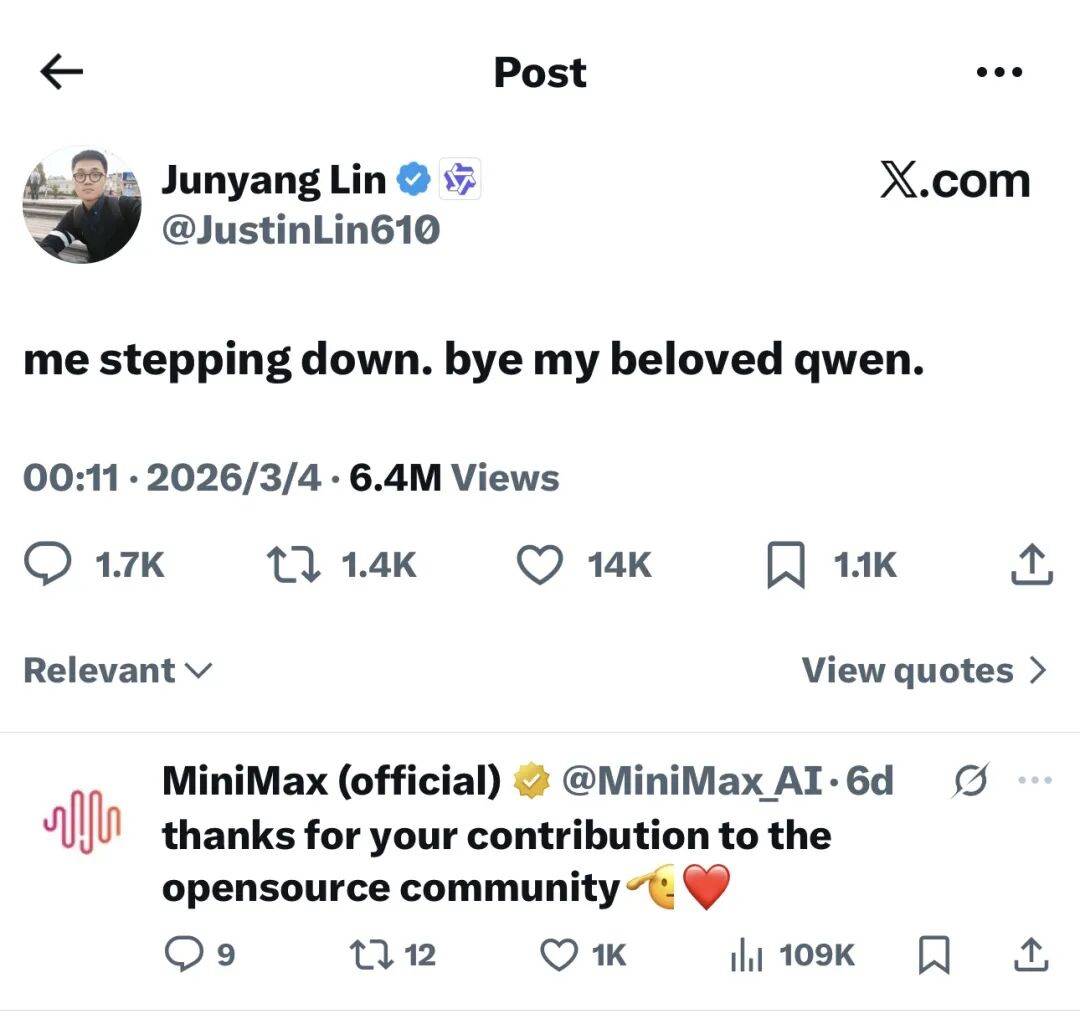Open View quotes link

coord(924,670)
